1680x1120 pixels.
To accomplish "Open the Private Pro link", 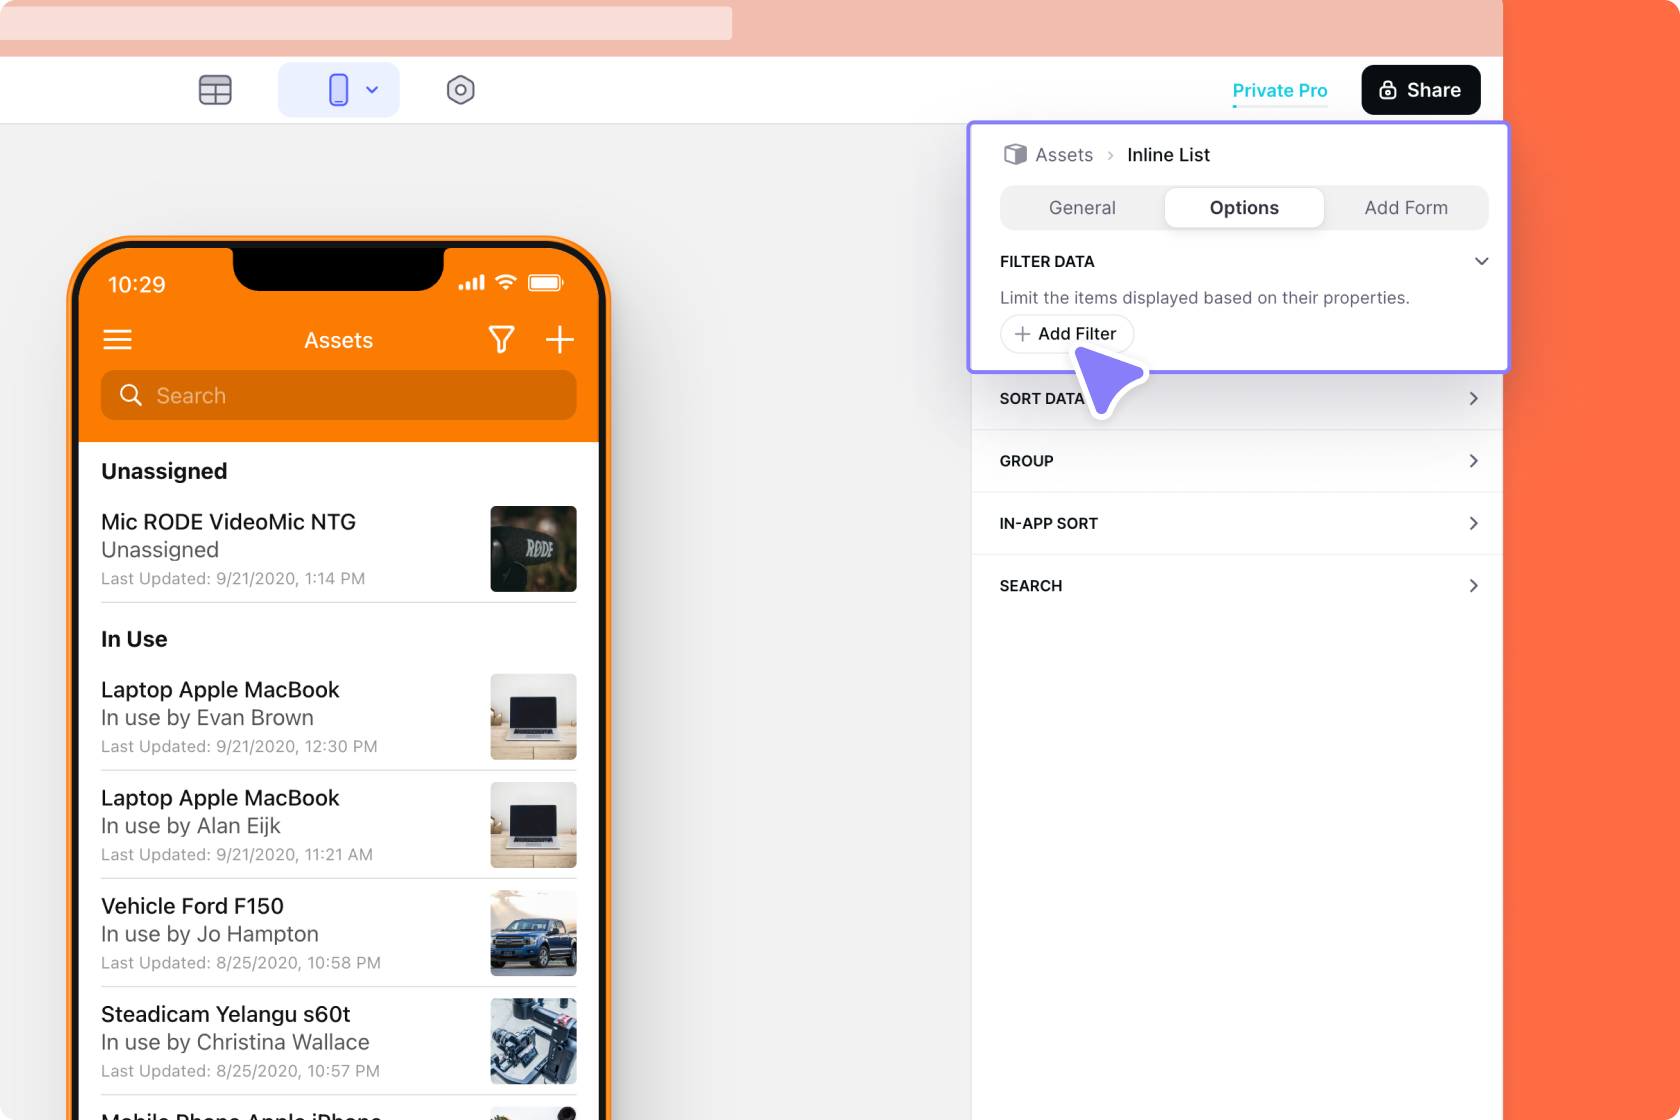I will coord(1280,90).
